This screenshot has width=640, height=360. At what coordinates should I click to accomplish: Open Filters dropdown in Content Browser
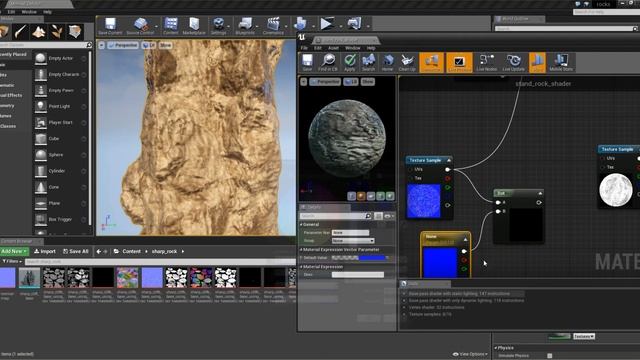[12, 261]
